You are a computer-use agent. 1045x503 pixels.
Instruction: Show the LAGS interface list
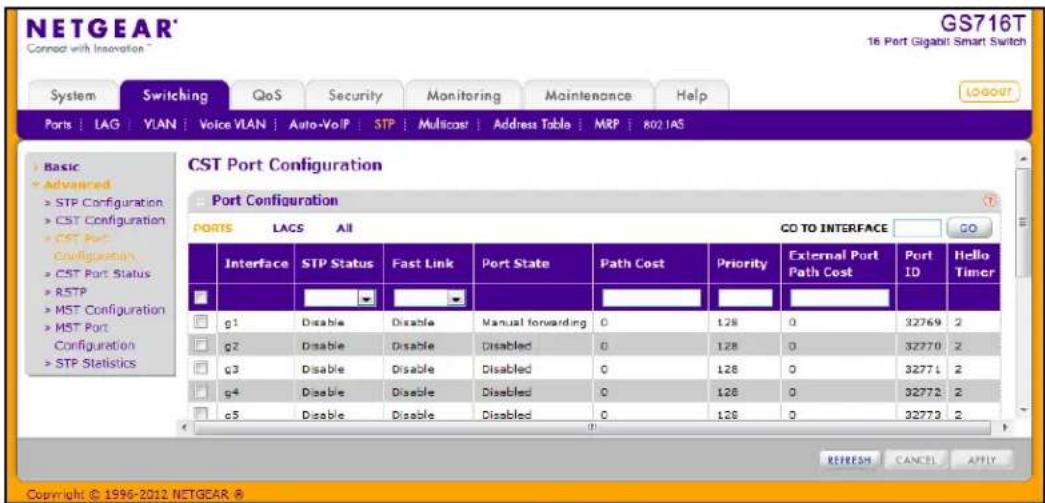[289, 228]
